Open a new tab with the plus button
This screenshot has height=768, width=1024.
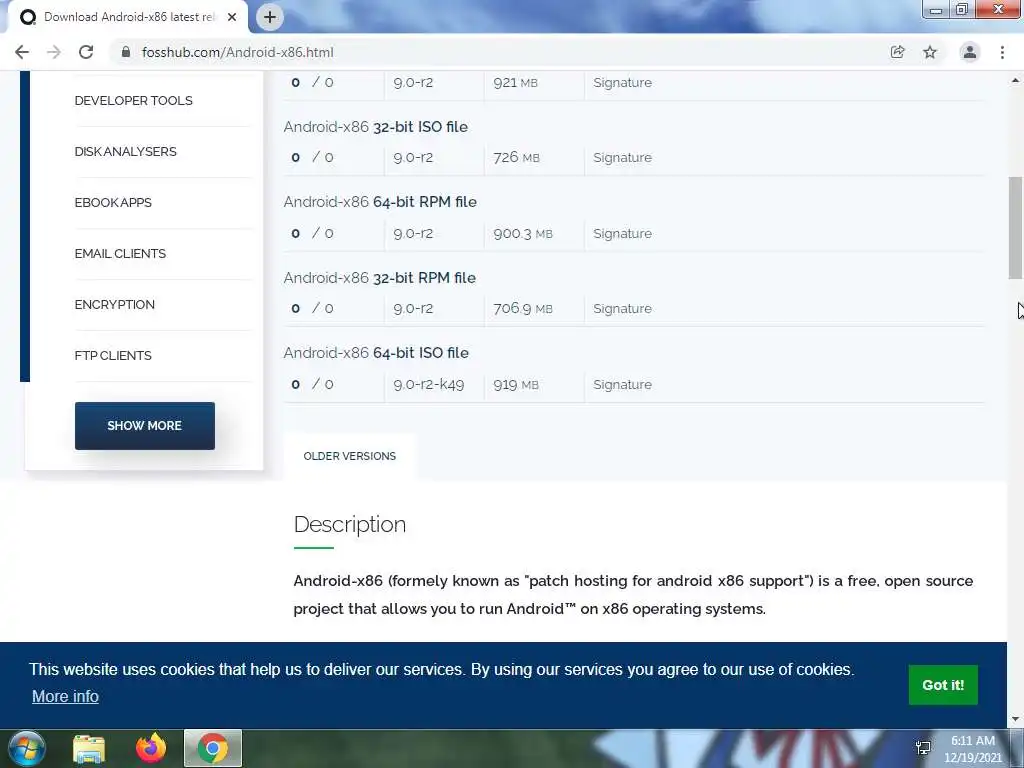coord(270,17)
